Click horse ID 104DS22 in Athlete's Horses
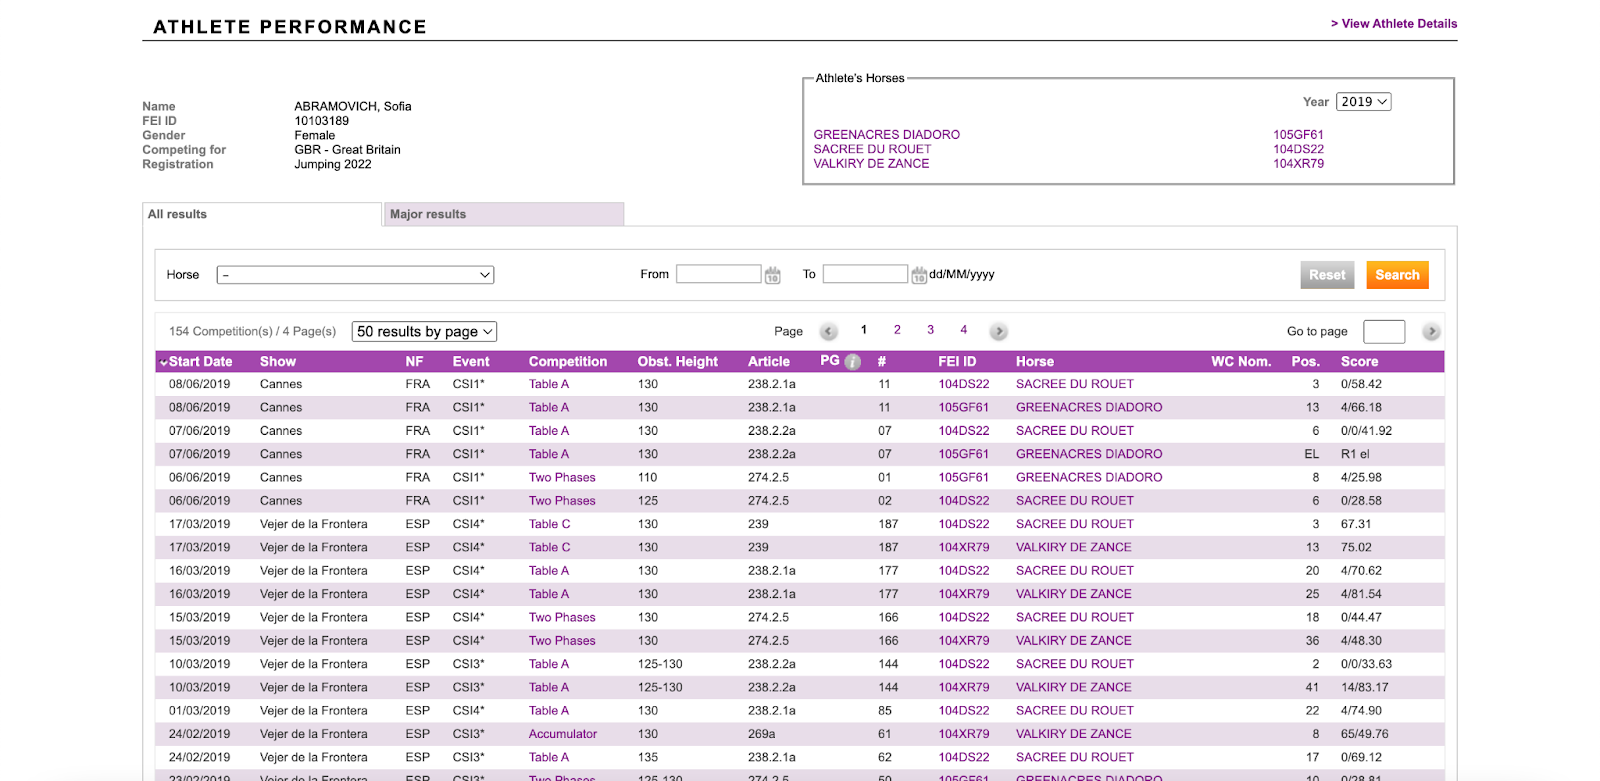 coord(1298,150)
